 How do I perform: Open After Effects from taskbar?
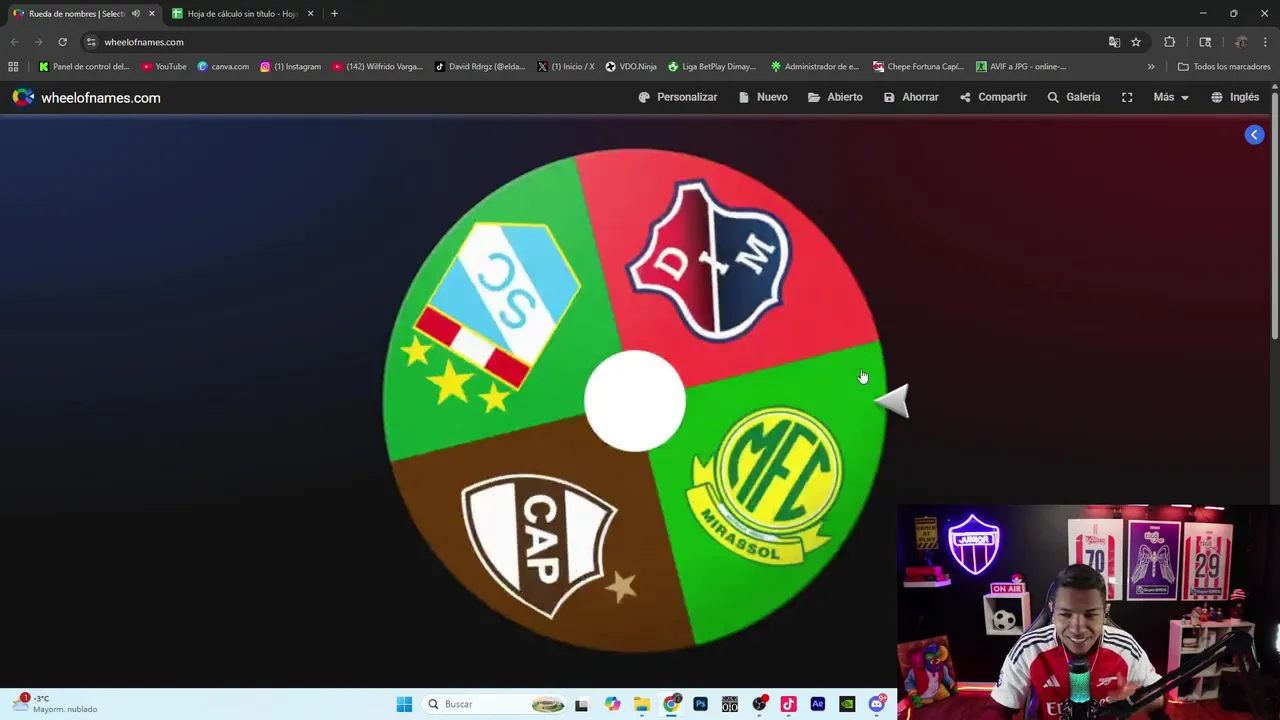point(817,704)
